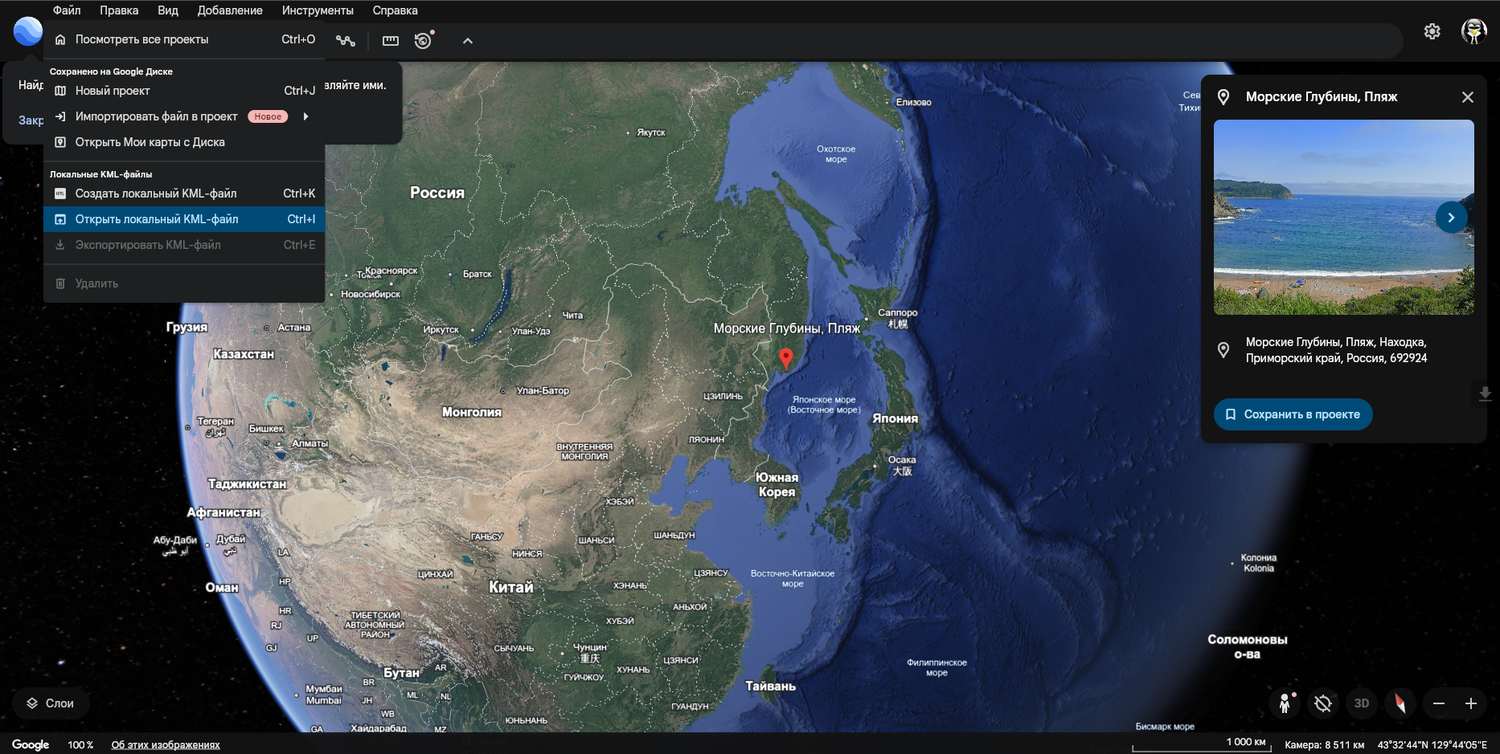The height and width of the screenshot is (754, 1500).
Task: Click the map icon beside Новый проект
Action: click(60, 91)
